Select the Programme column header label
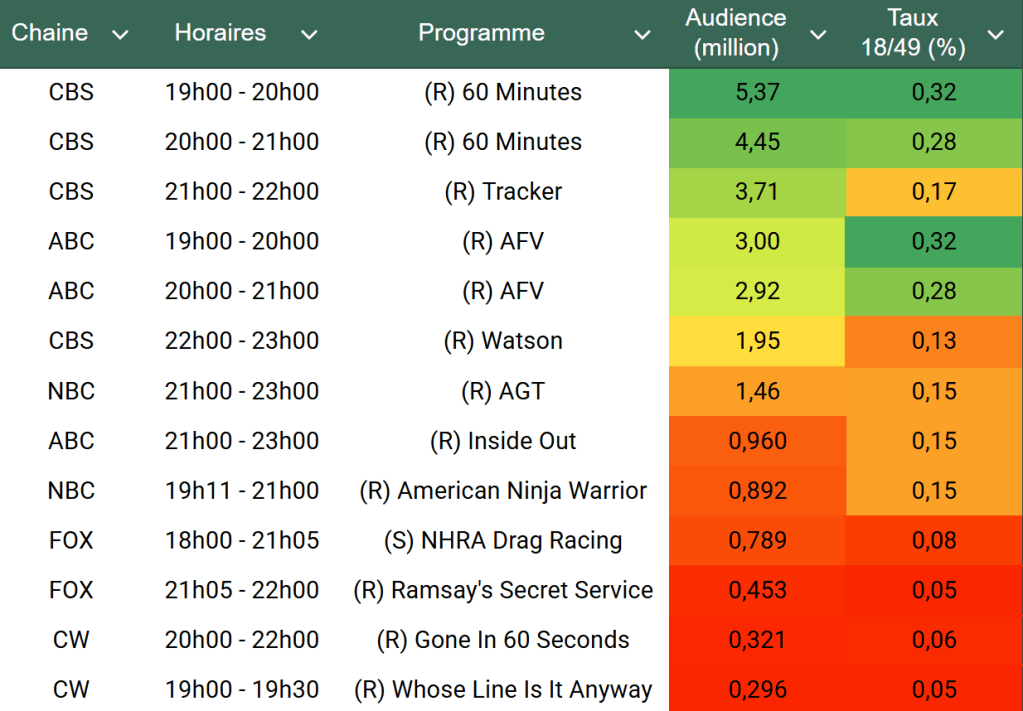The image size is (1023, 711). click(481, 33)
